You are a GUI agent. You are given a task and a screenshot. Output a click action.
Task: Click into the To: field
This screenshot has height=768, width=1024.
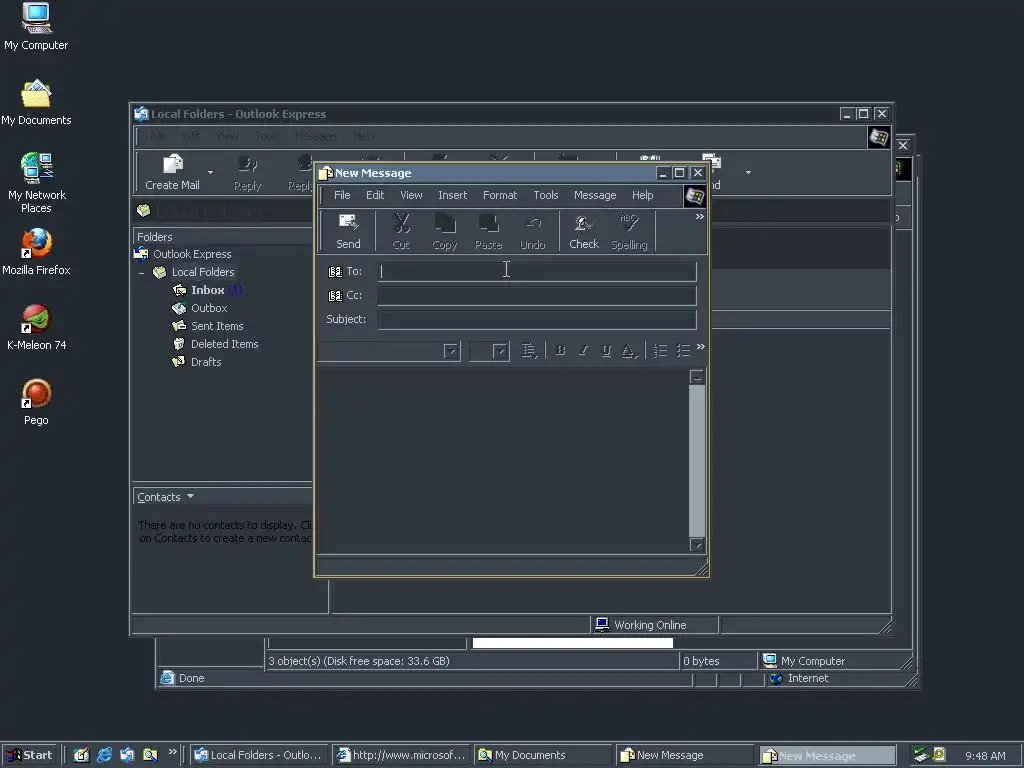tap(537, 272)
